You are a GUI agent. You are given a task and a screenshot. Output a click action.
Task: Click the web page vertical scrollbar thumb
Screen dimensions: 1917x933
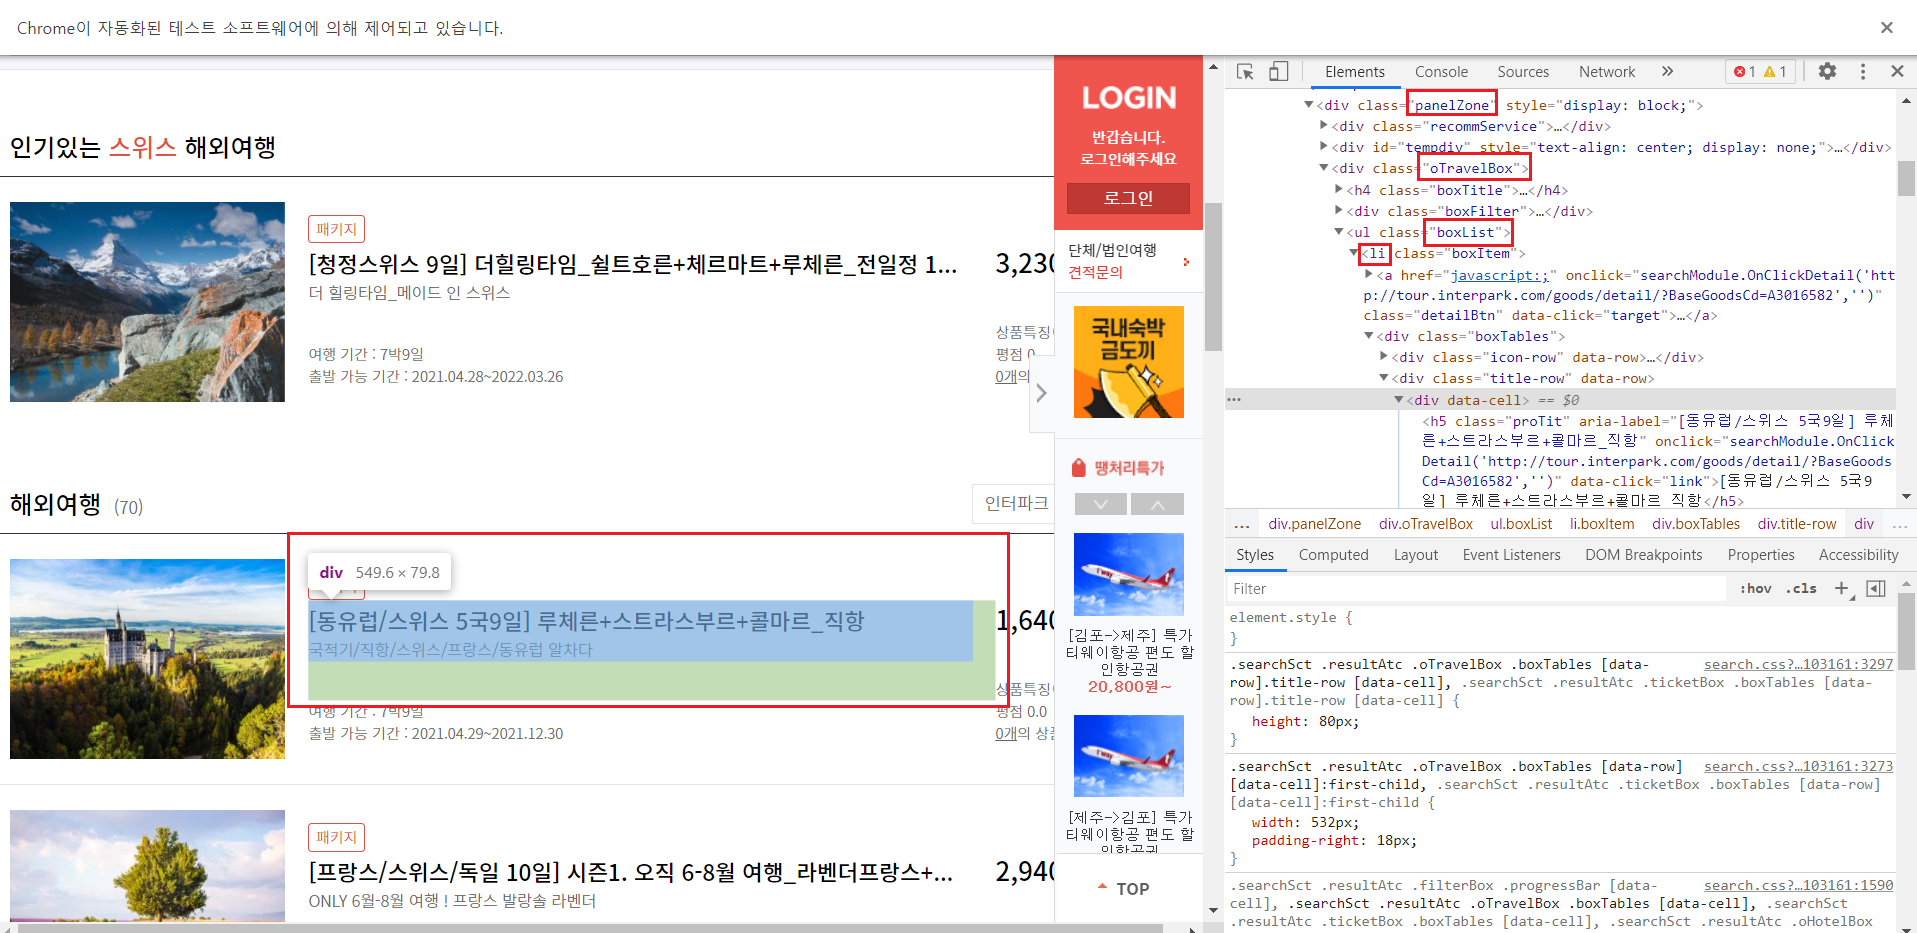(1213, 277)
